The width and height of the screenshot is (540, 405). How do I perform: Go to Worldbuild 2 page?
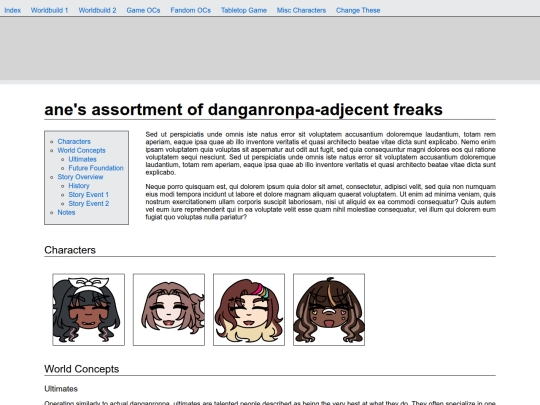click(97, 10)
